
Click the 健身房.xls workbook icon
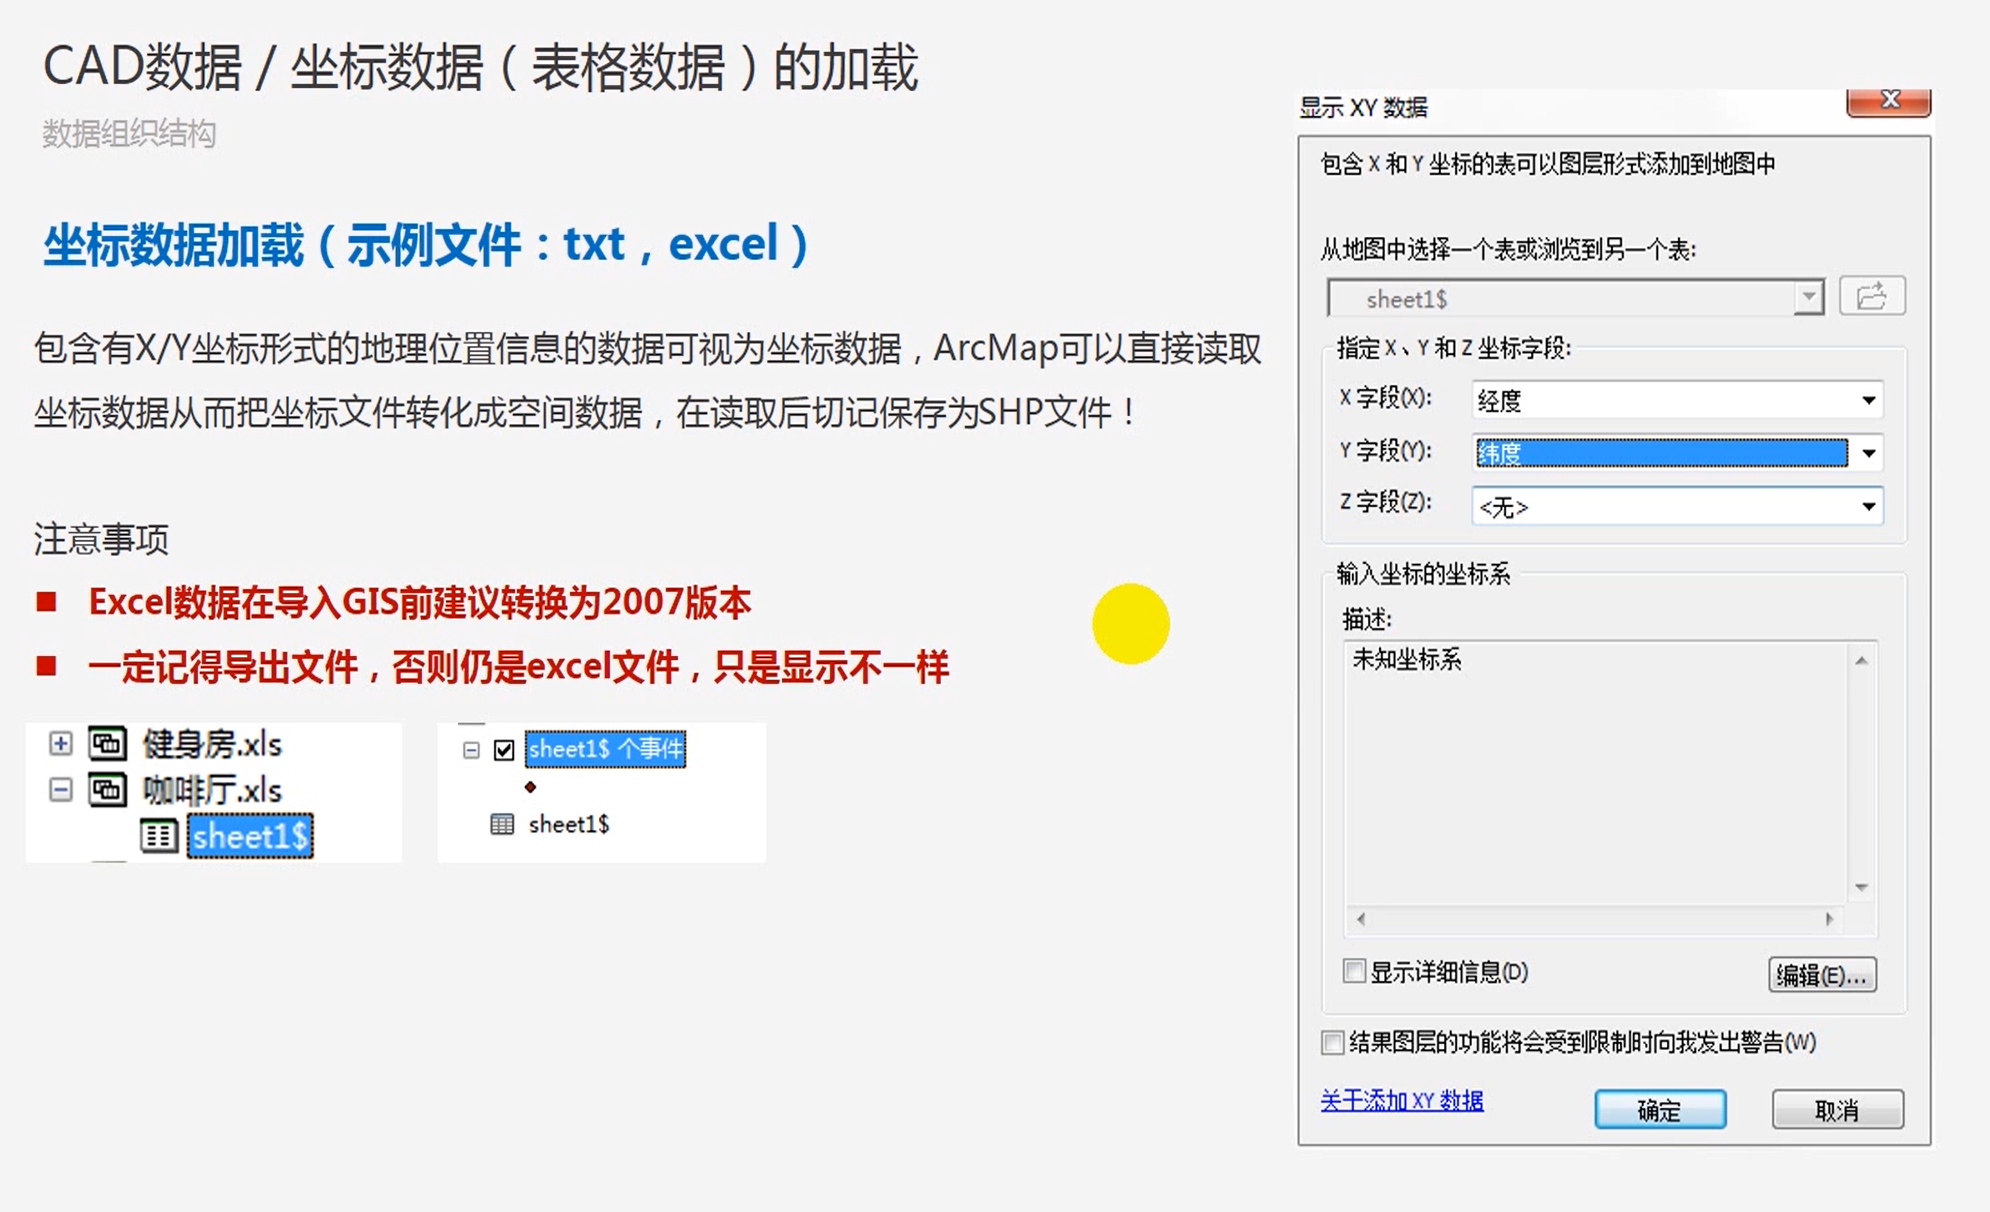[x=108, y=743]
